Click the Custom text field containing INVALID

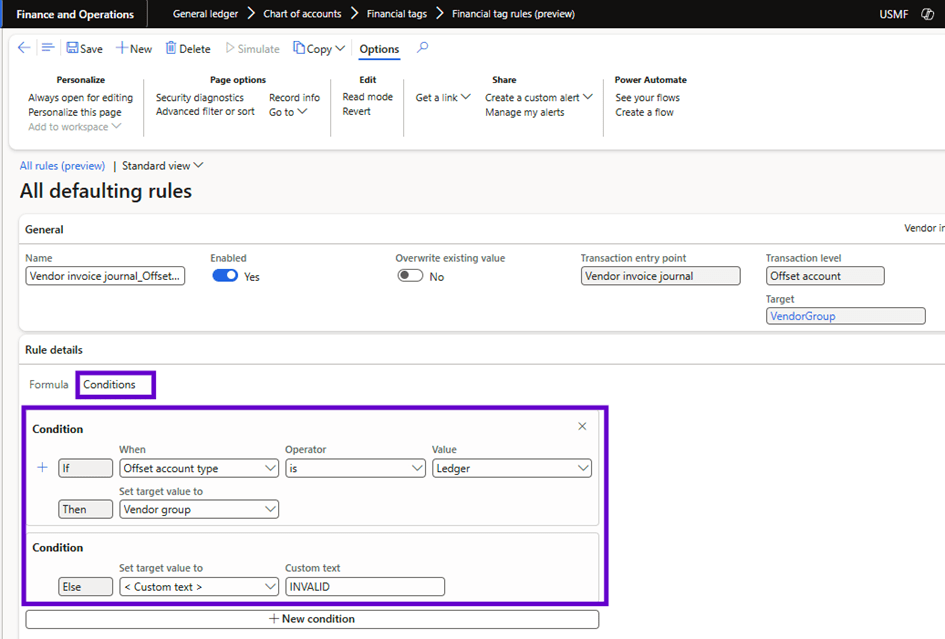[364, 587]
